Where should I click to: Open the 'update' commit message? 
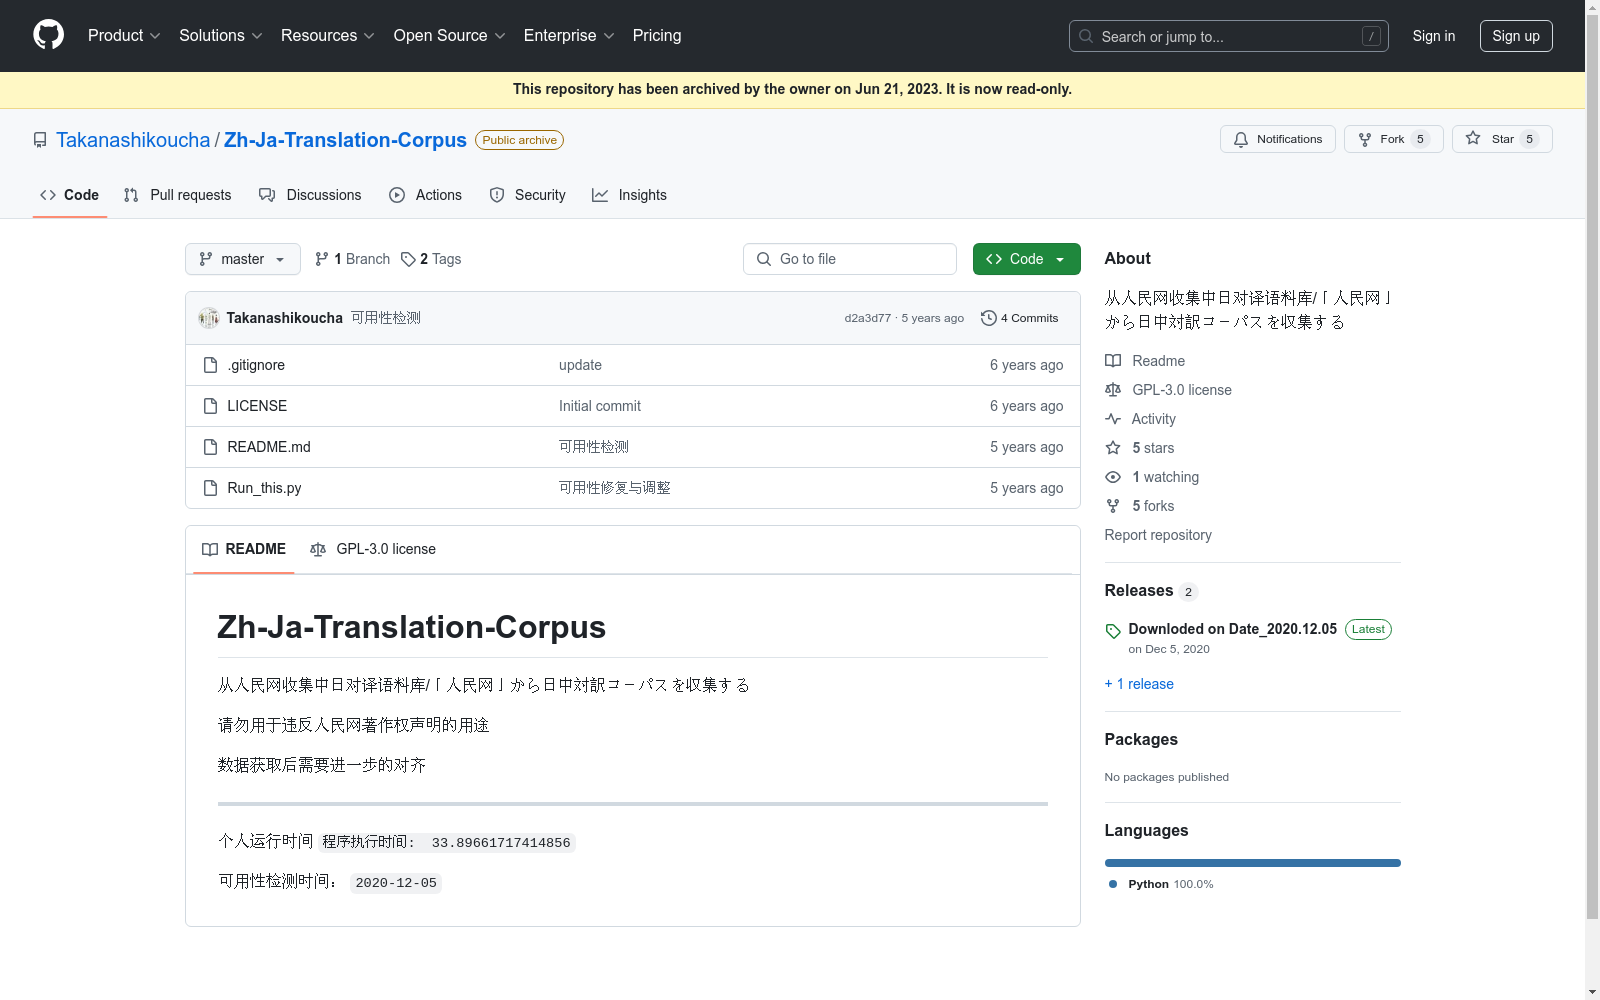click(x=580, y=365)
